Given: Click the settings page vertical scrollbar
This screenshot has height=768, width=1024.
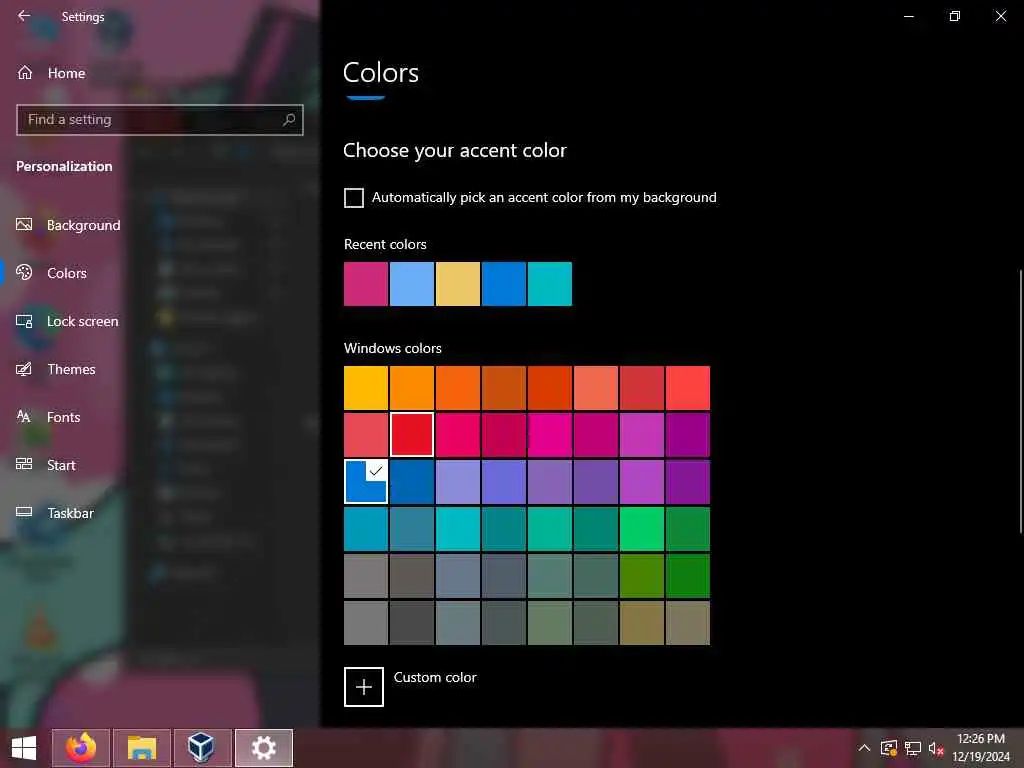Looking at the screenshot, I should click(1021, 401).
